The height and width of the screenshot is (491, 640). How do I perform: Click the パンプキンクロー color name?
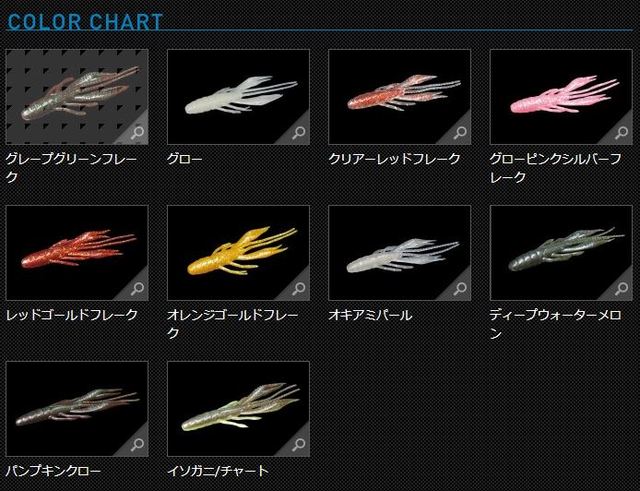click(x=53, y=471)
